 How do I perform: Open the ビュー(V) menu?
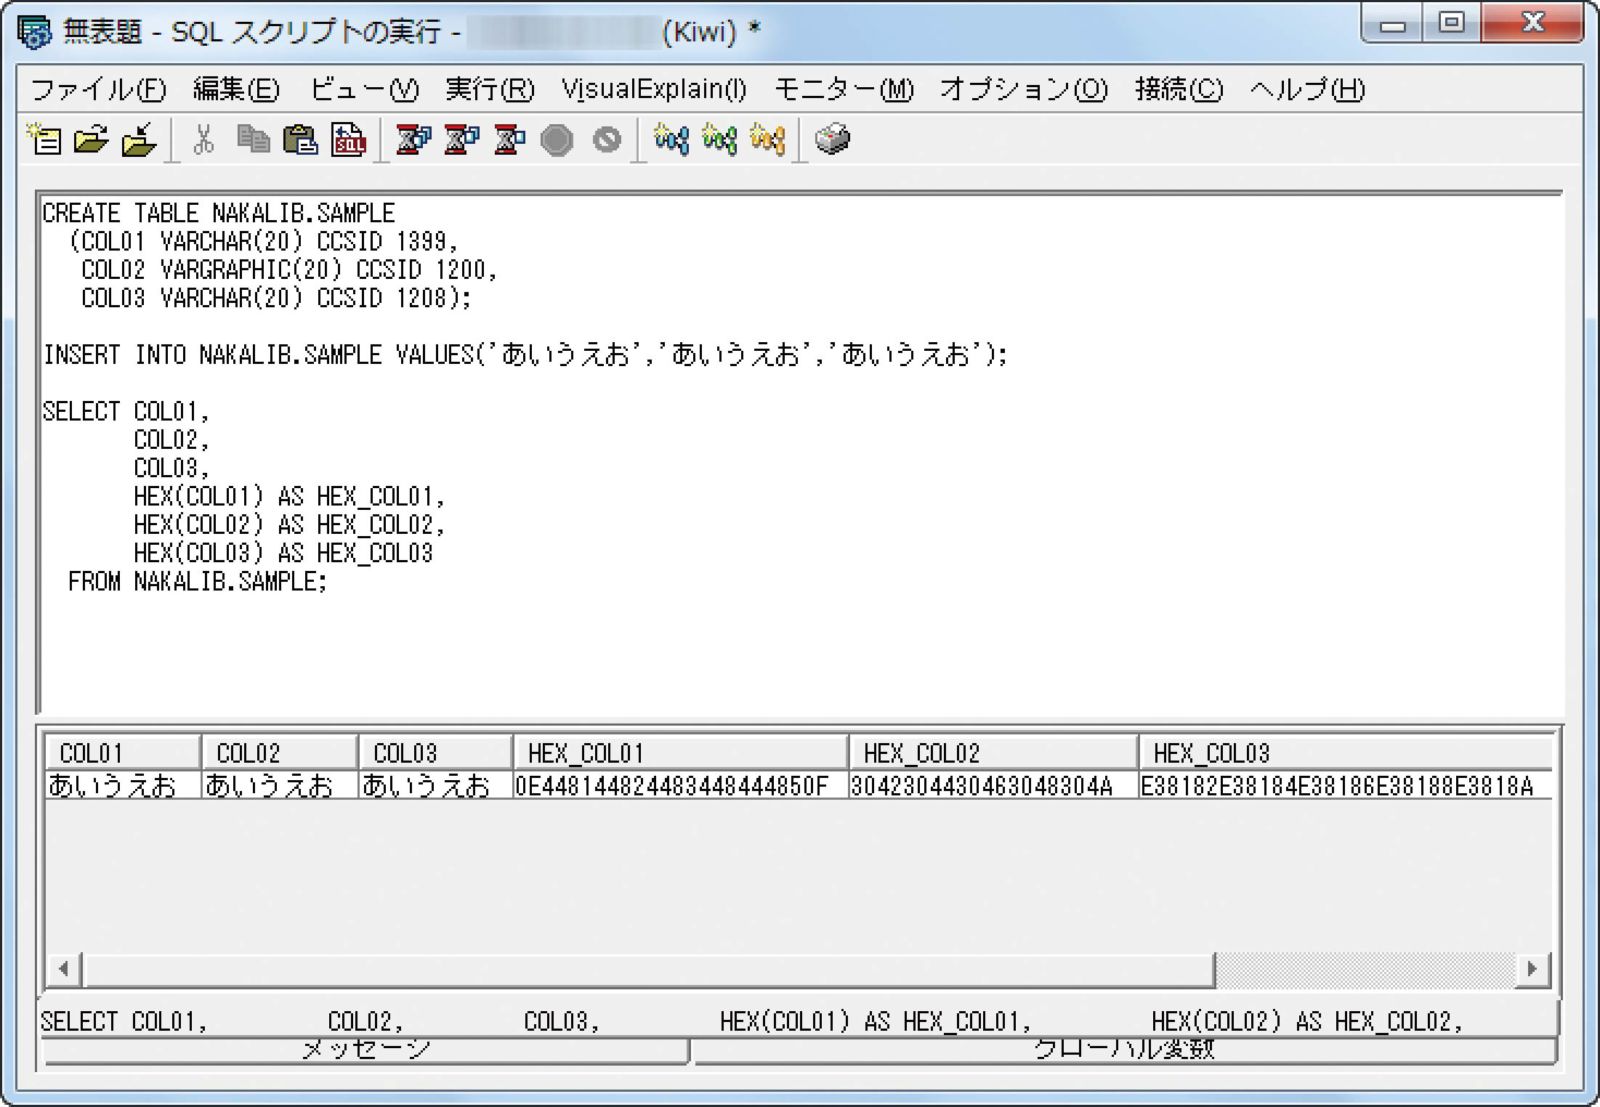click(x=364, y=90)
